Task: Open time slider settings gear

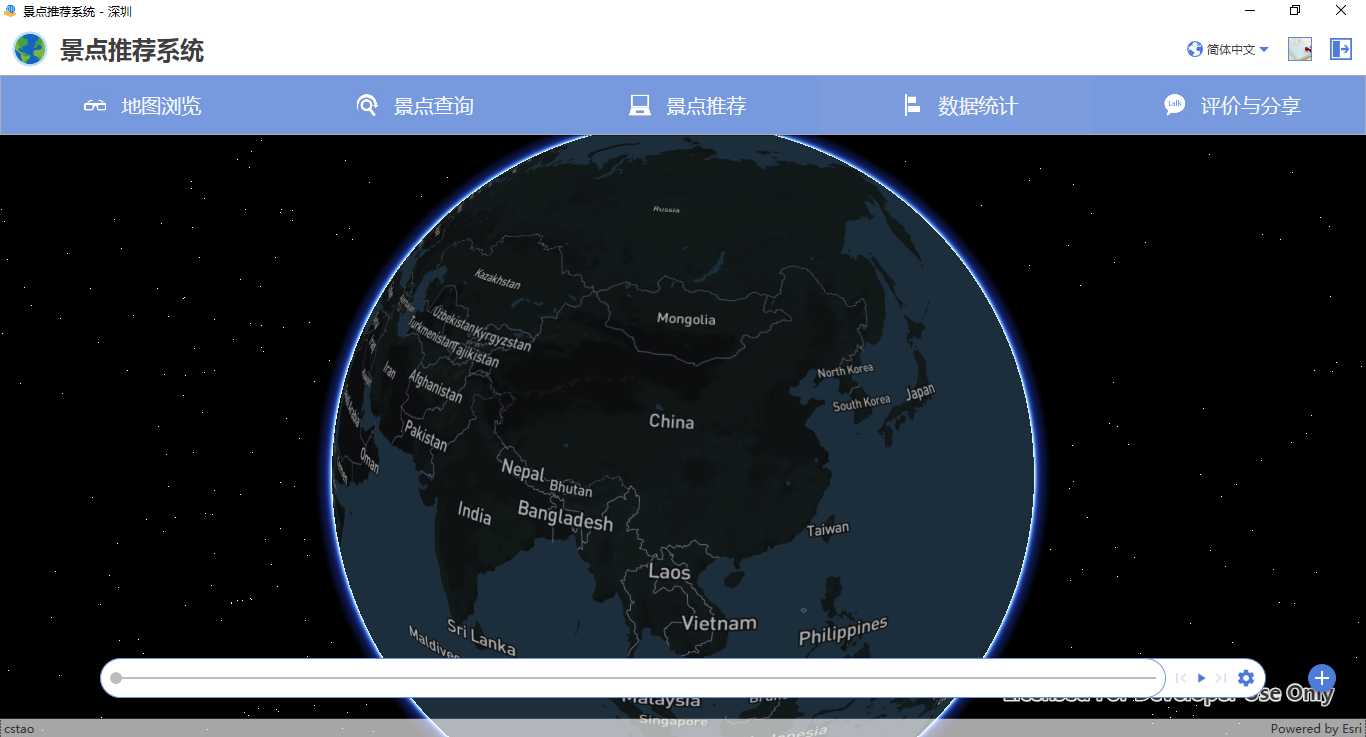Action: [1245, 678]
